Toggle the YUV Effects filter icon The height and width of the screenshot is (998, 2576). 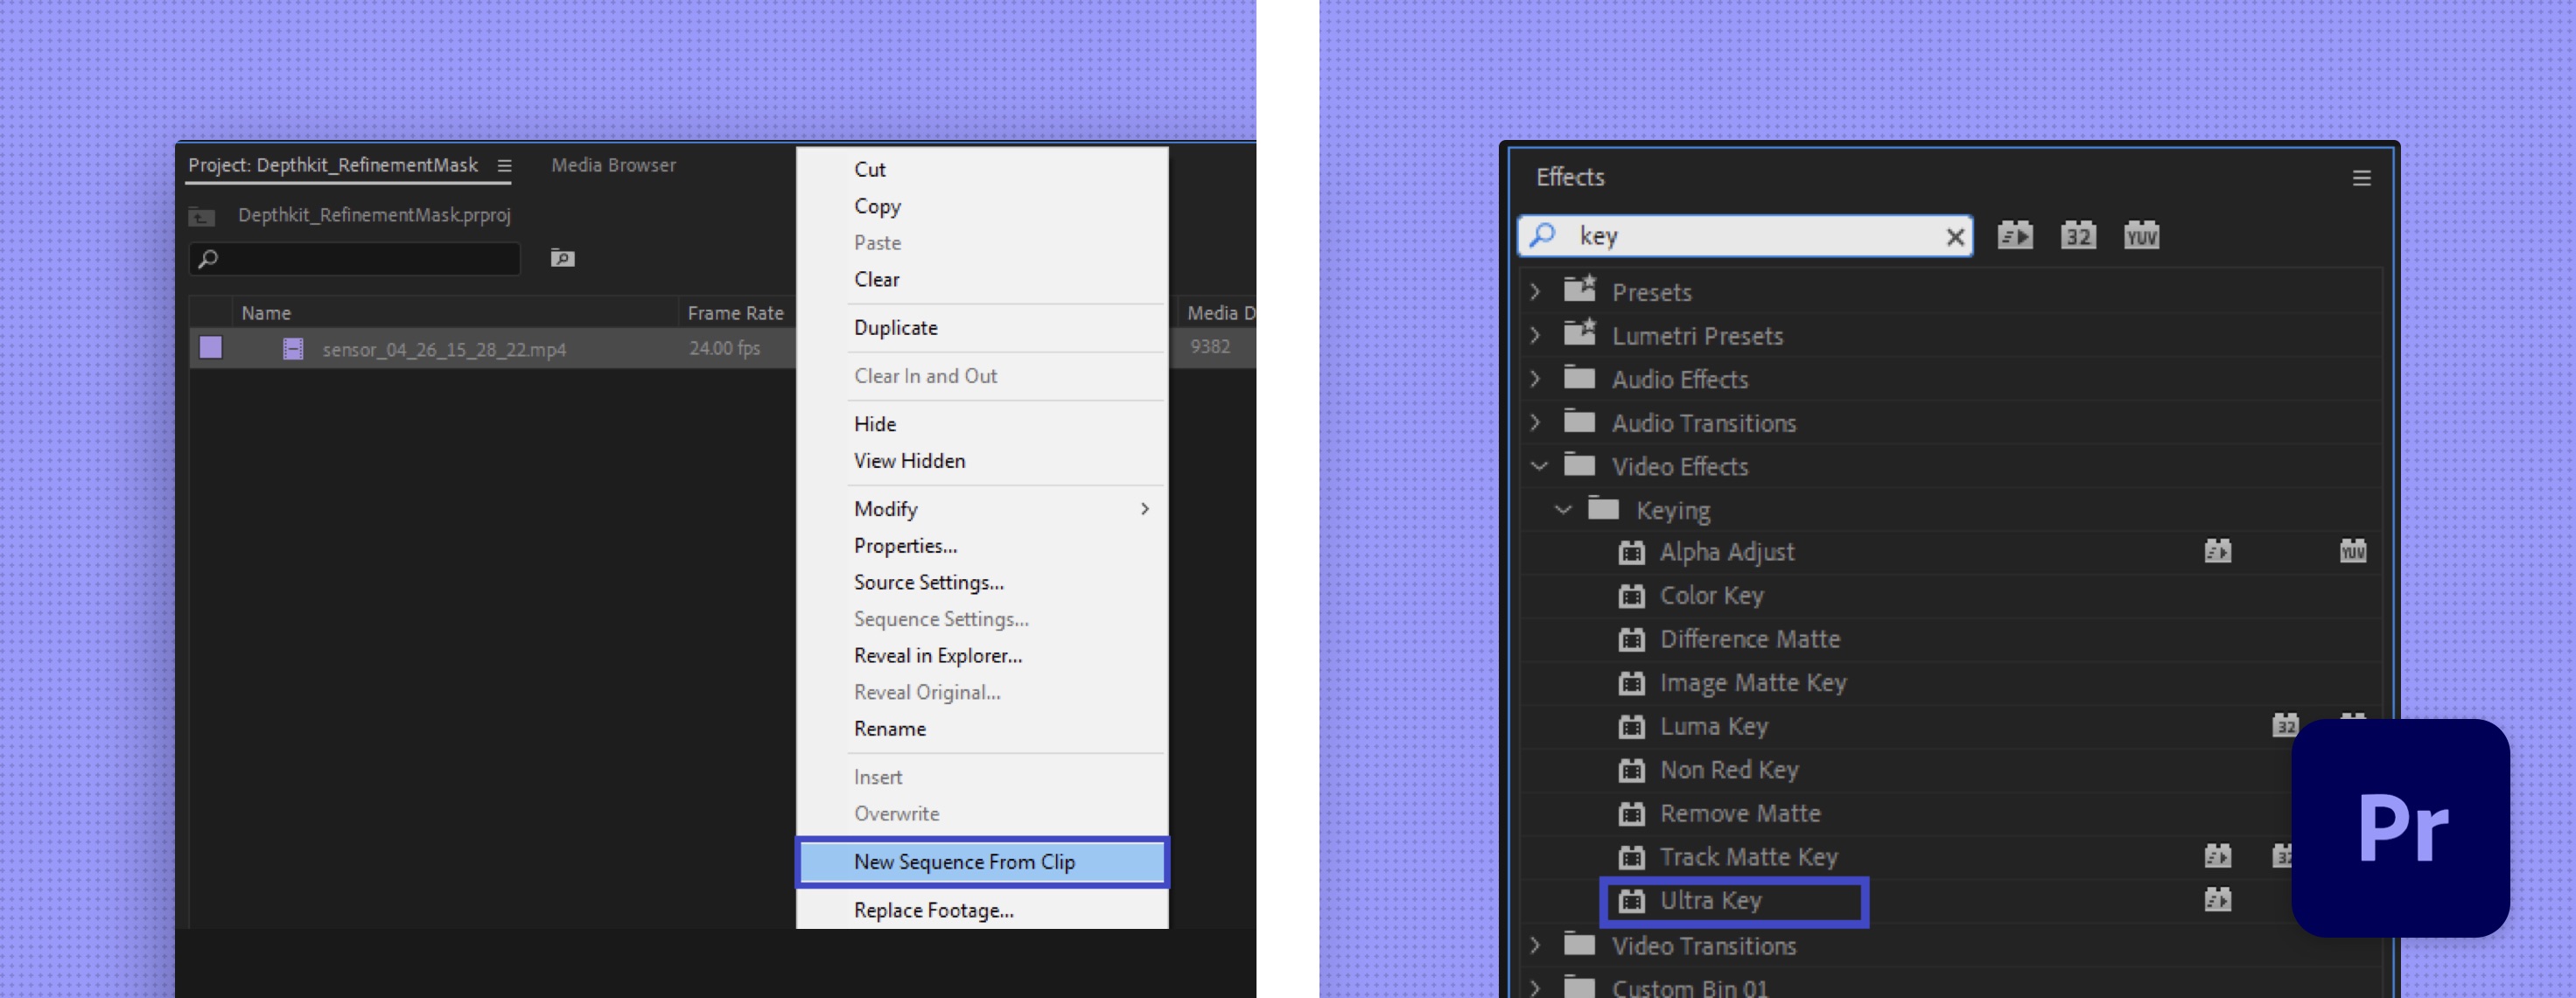tap(2140, 236)
